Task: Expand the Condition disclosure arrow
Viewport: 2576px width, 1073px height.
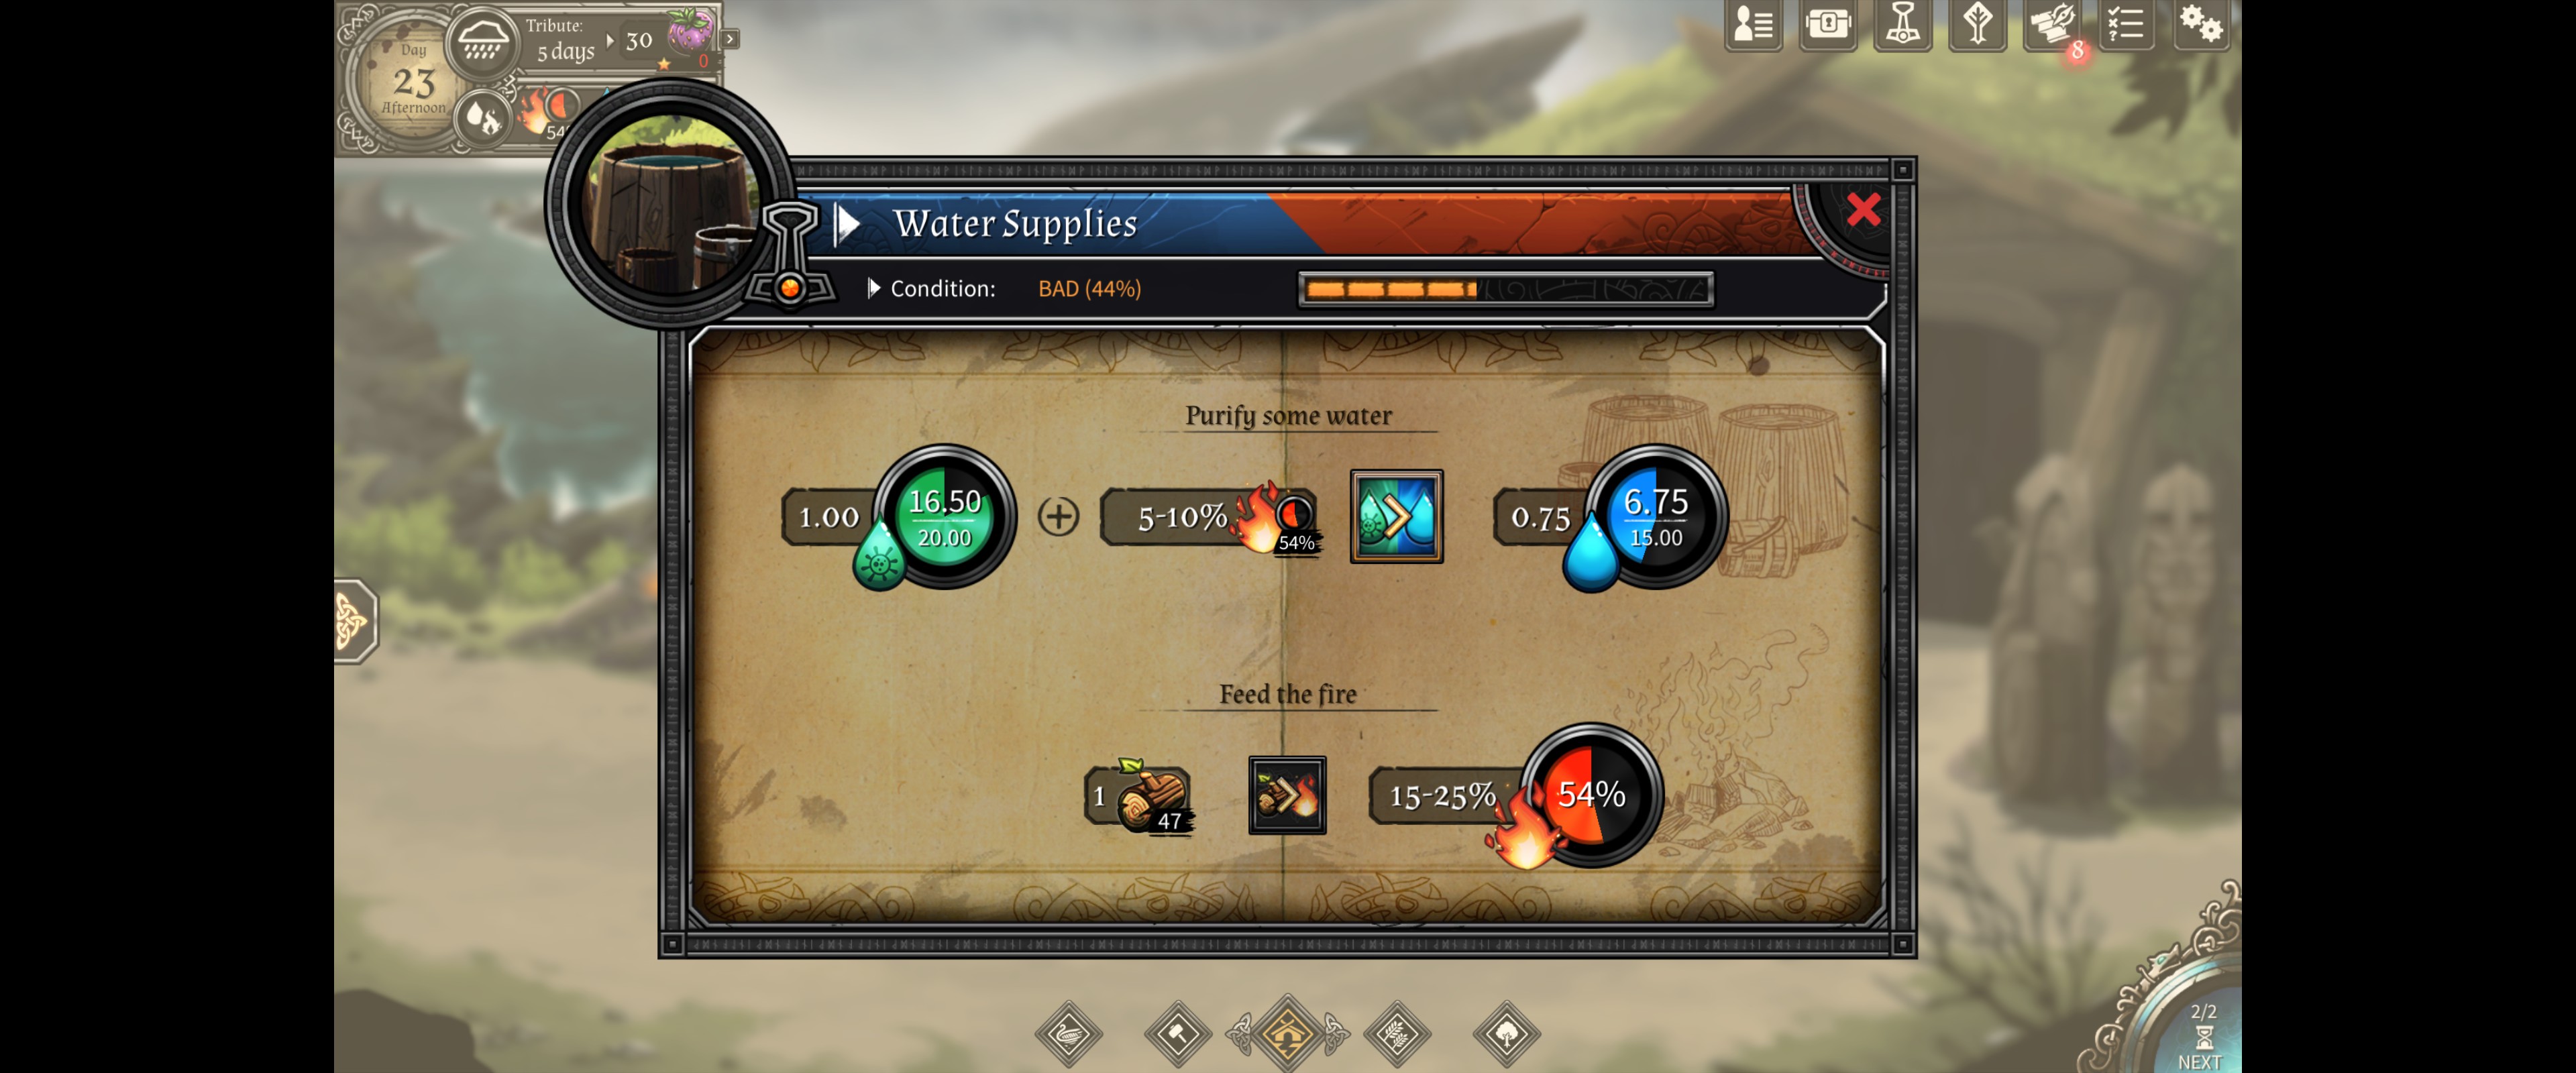Action: [x=873, y=288]
